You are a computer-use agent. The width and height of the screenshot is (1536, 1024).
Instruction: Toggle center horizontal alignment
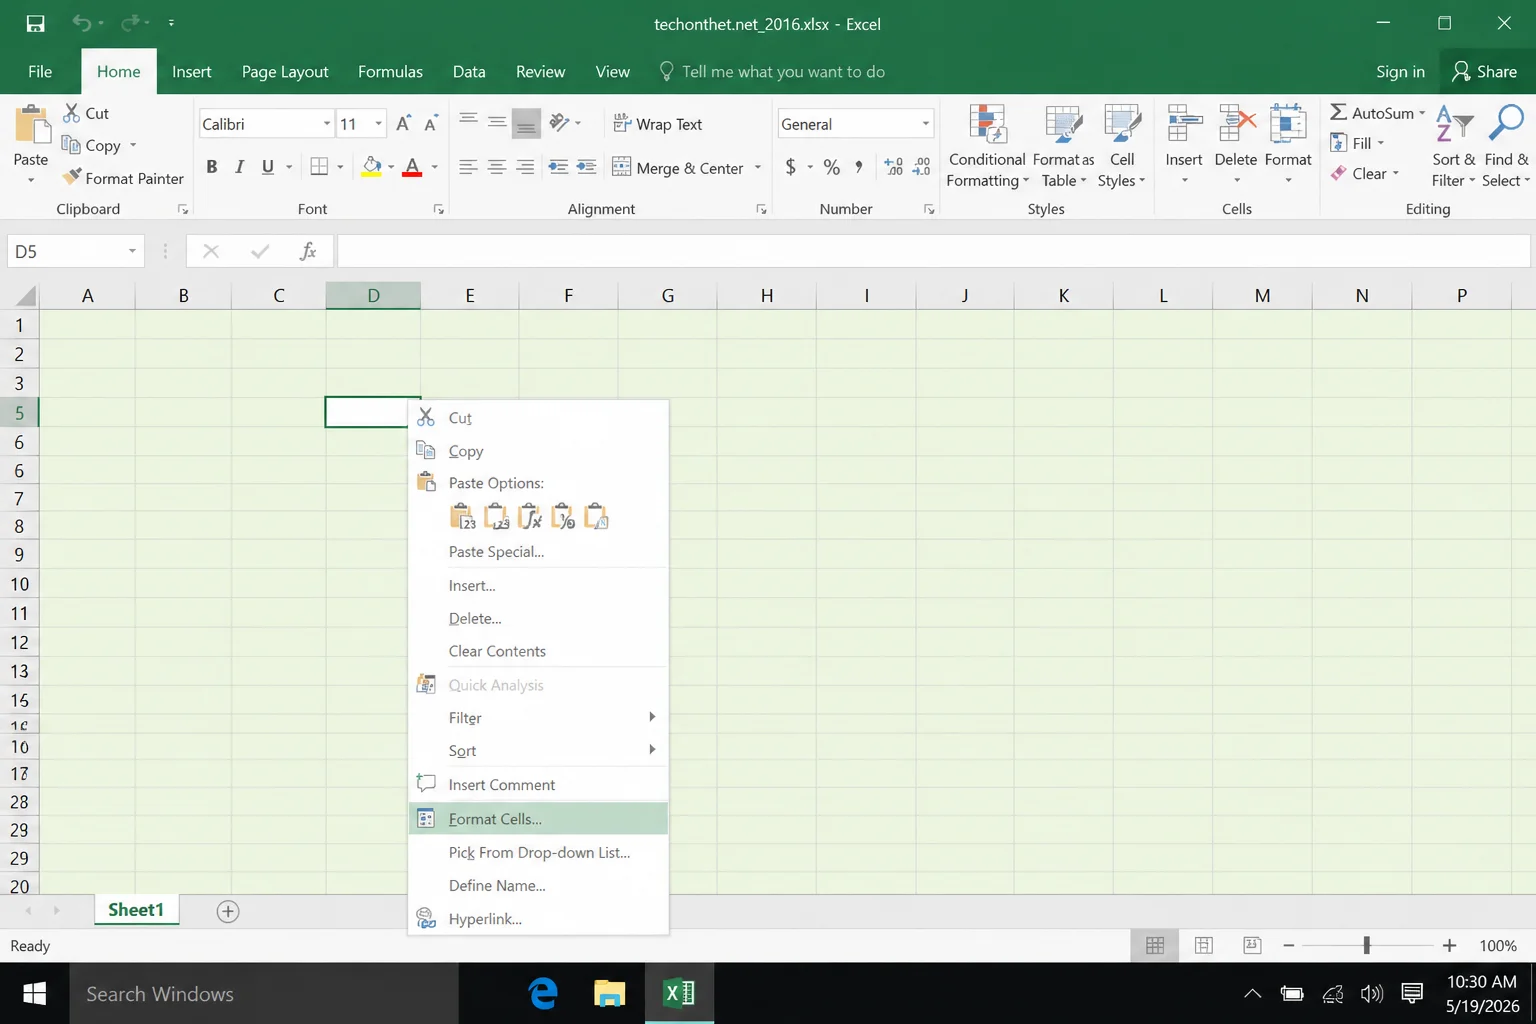pyautogui.click(x=496, y=167)
